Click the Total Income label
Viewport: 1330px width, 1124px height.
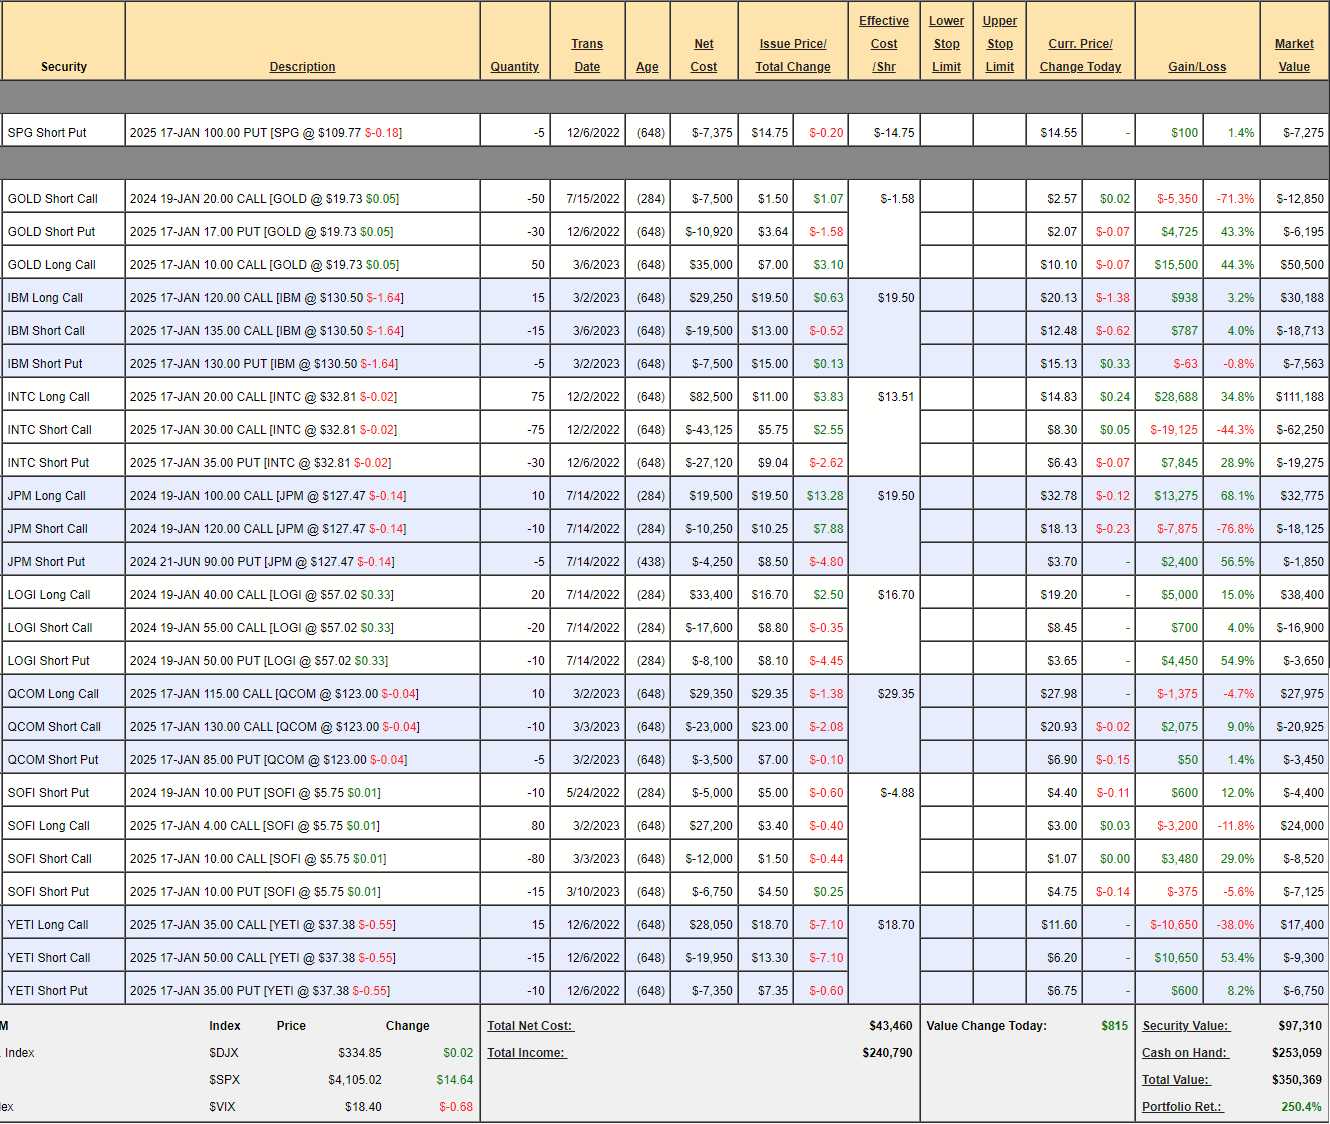coord(526,1053)
